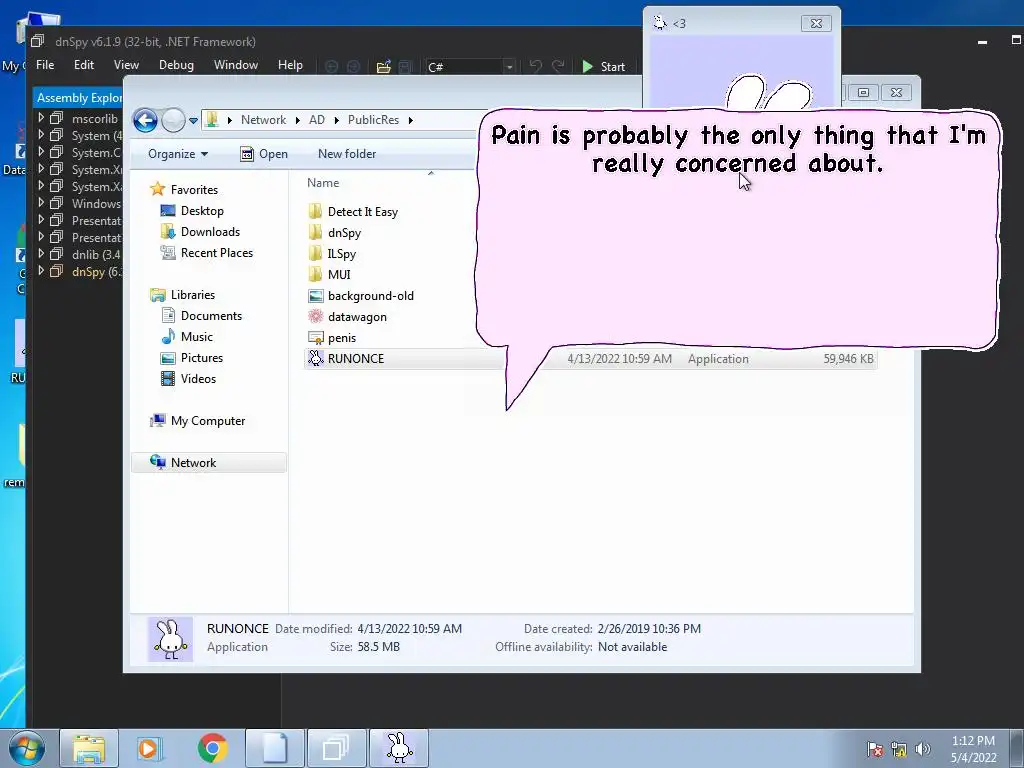
Task: Click the volume speaker tray icon
Action: coord(923,749)
